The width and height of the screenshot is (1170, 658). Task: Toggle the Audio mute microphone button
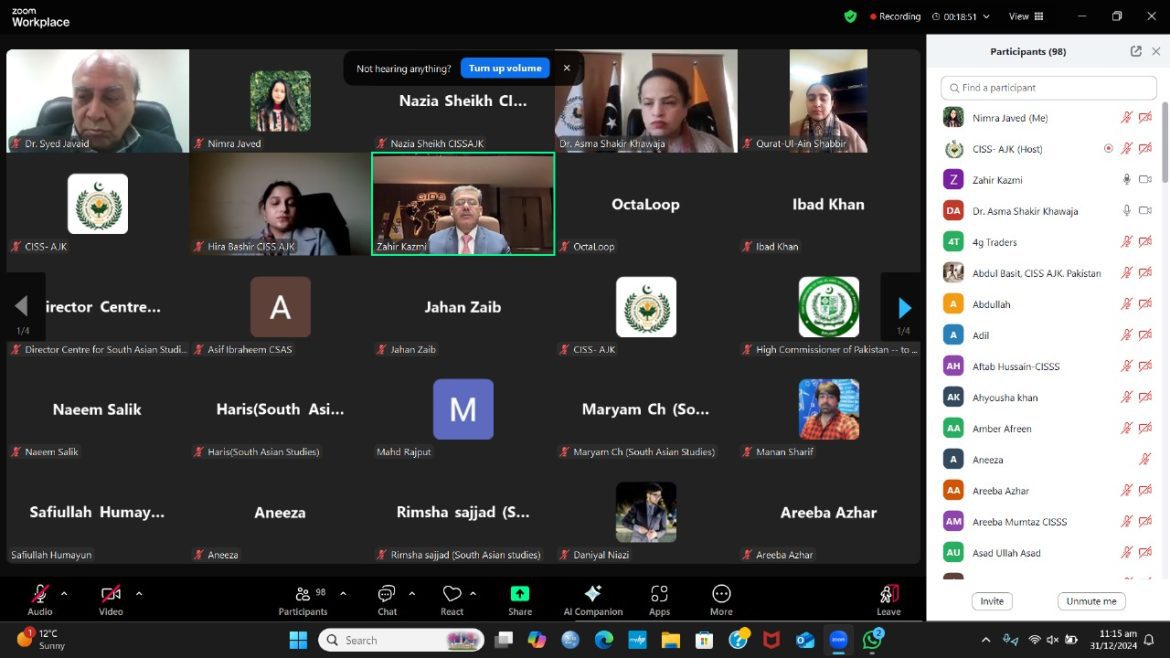coord(40,594)
